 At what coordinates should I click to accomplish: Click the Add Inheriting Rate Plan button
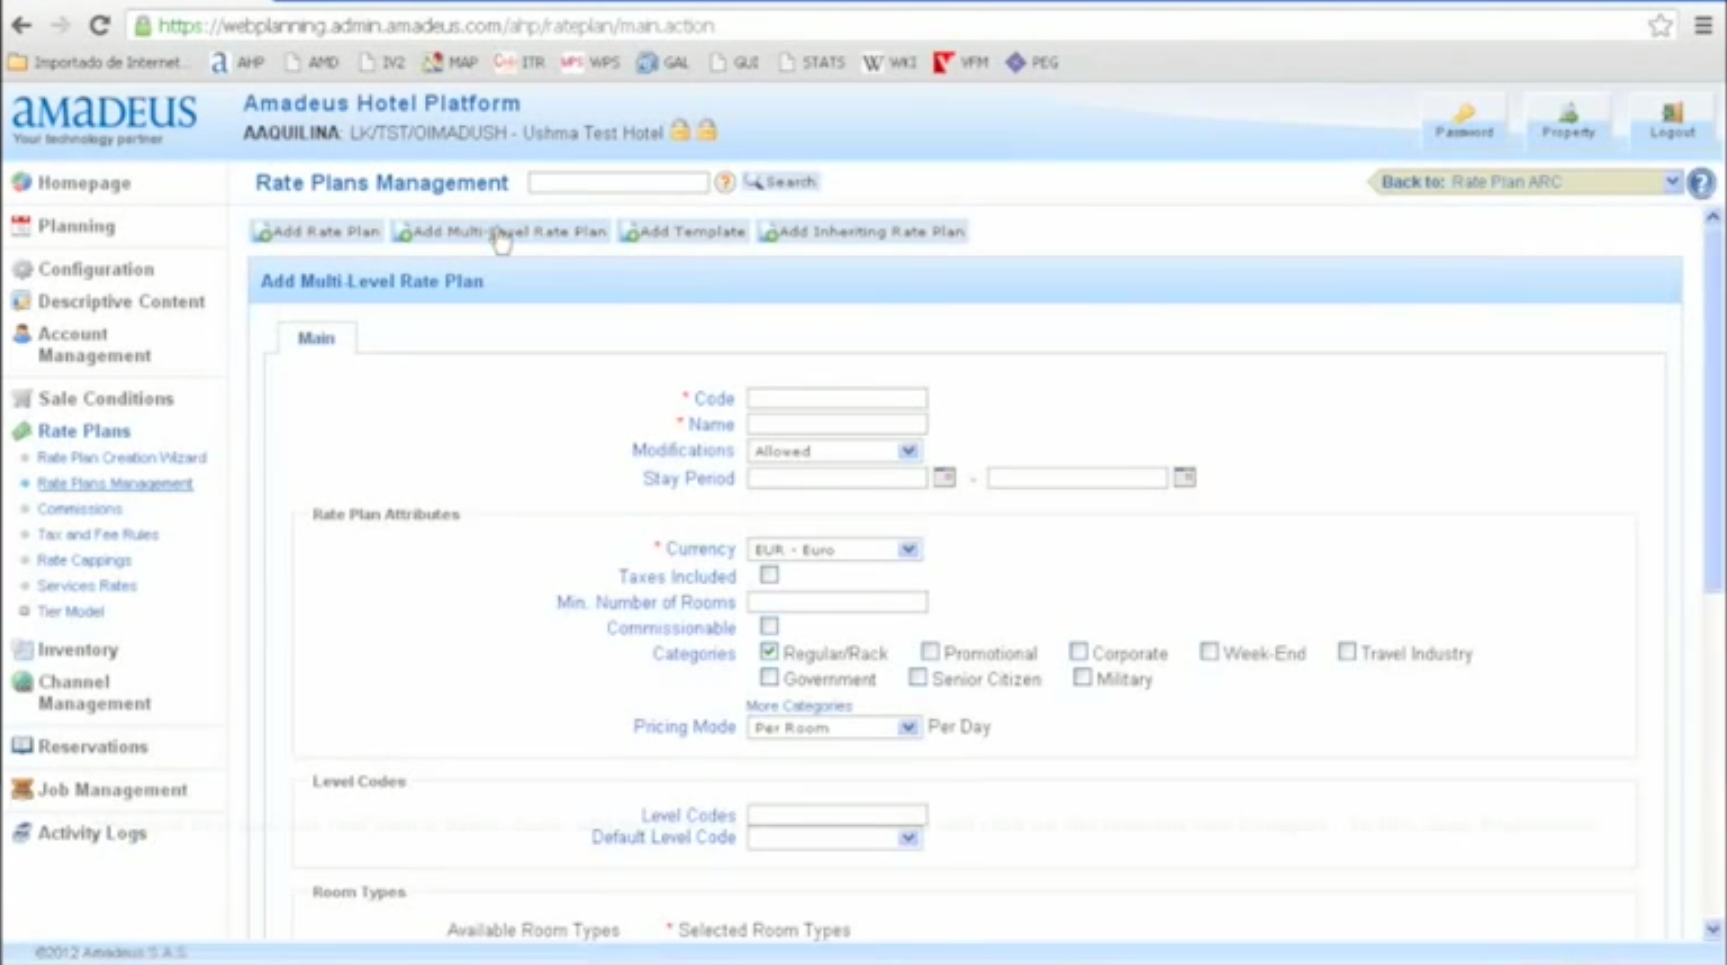click(x=862, y=231)
